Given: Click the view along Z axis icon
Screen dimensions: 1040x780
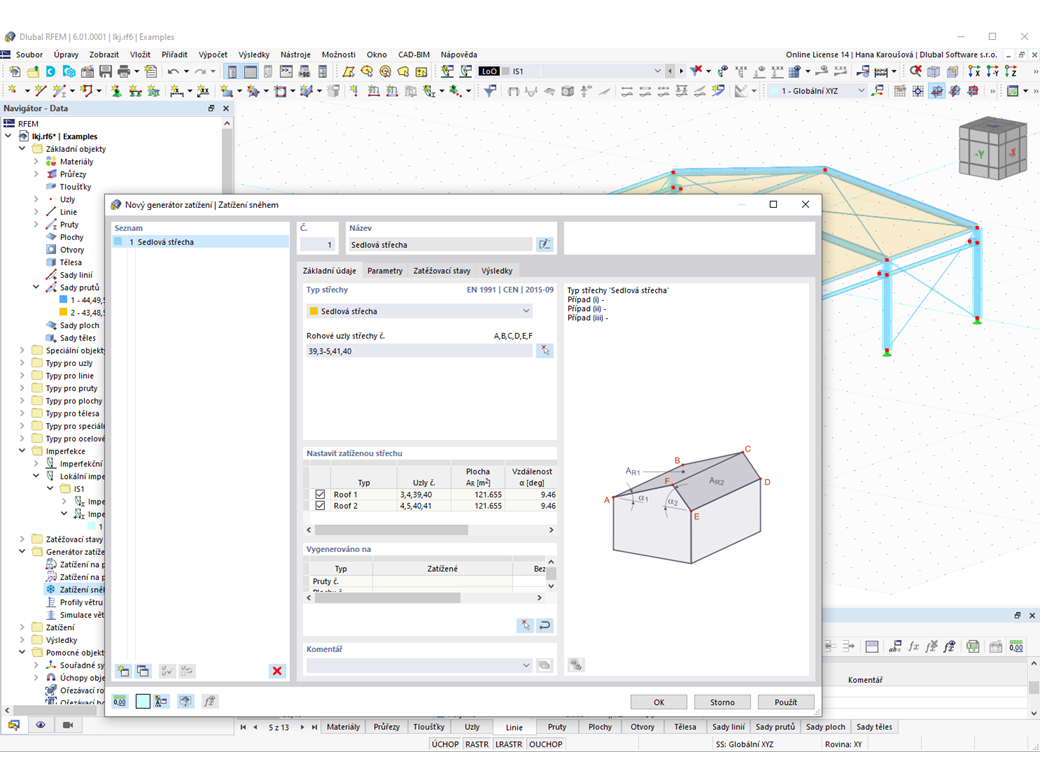Looking at the screenshot, I should [1010, 71].
